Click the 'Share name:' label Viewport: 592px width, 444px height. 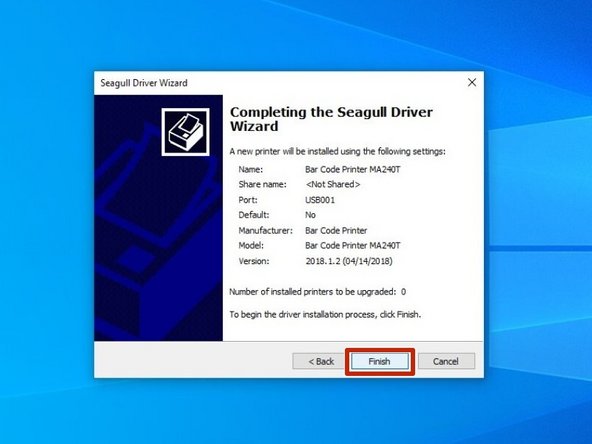[x=262, y=184]
